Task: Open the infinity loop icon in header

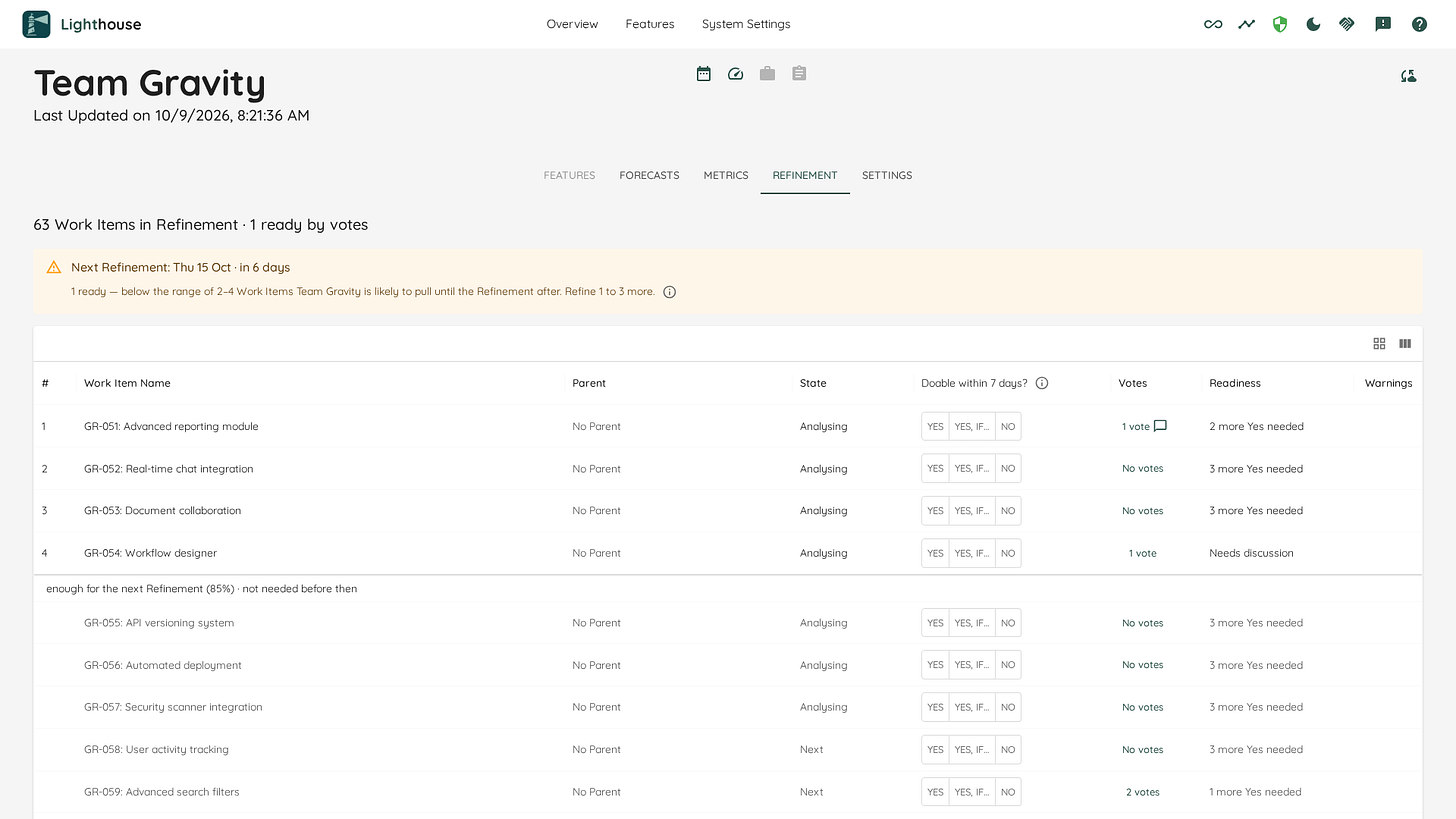Action: point(1213,24)
